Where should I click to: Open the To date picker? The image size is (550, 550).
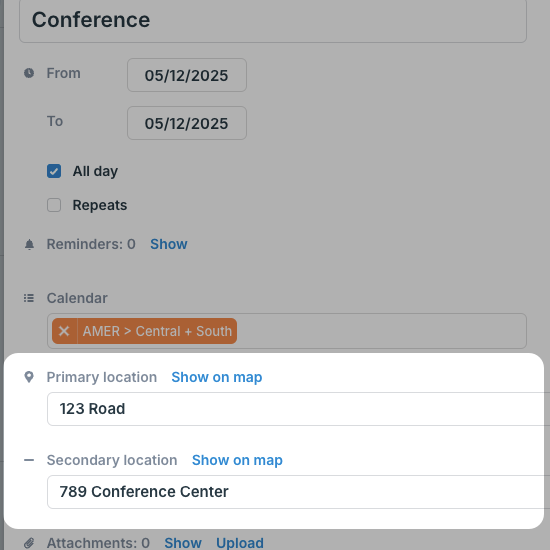click(x=187, y=123)
